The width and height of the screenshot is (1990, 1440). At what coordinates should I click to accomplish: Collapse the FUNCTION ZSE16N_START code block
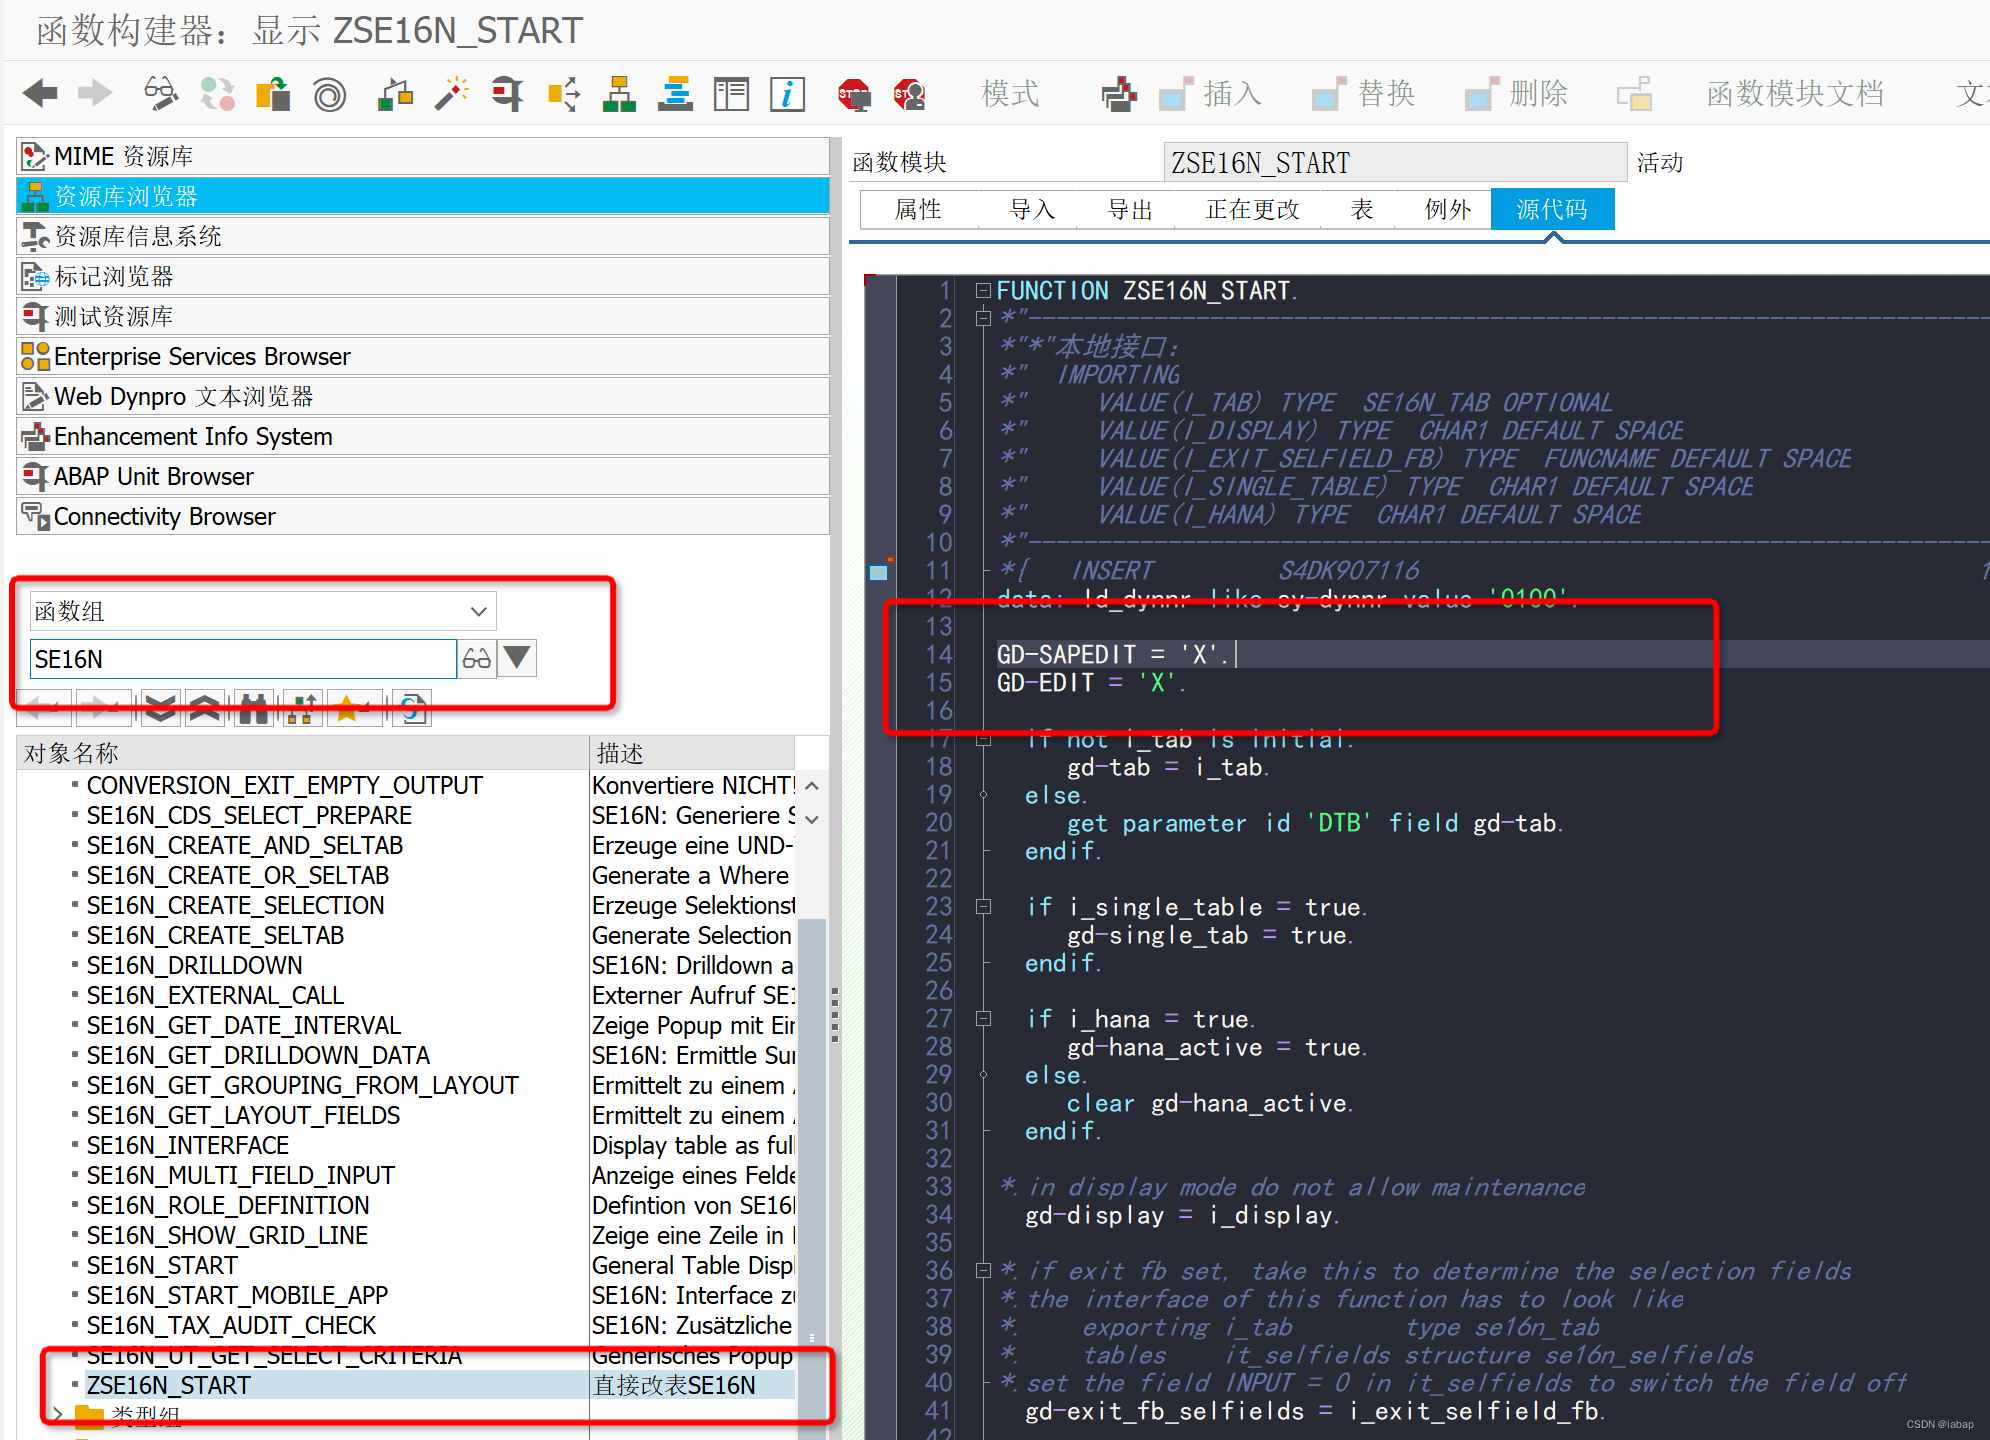(983, 291)
